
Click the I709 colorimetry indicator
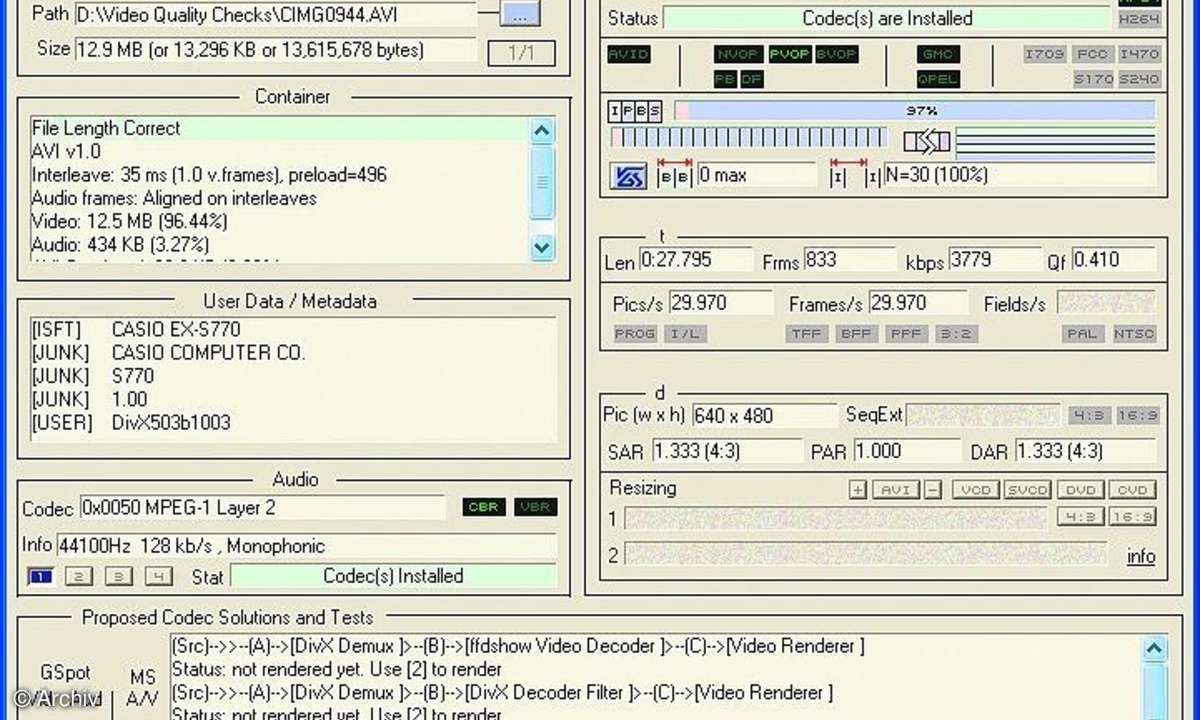(1045, 54)
